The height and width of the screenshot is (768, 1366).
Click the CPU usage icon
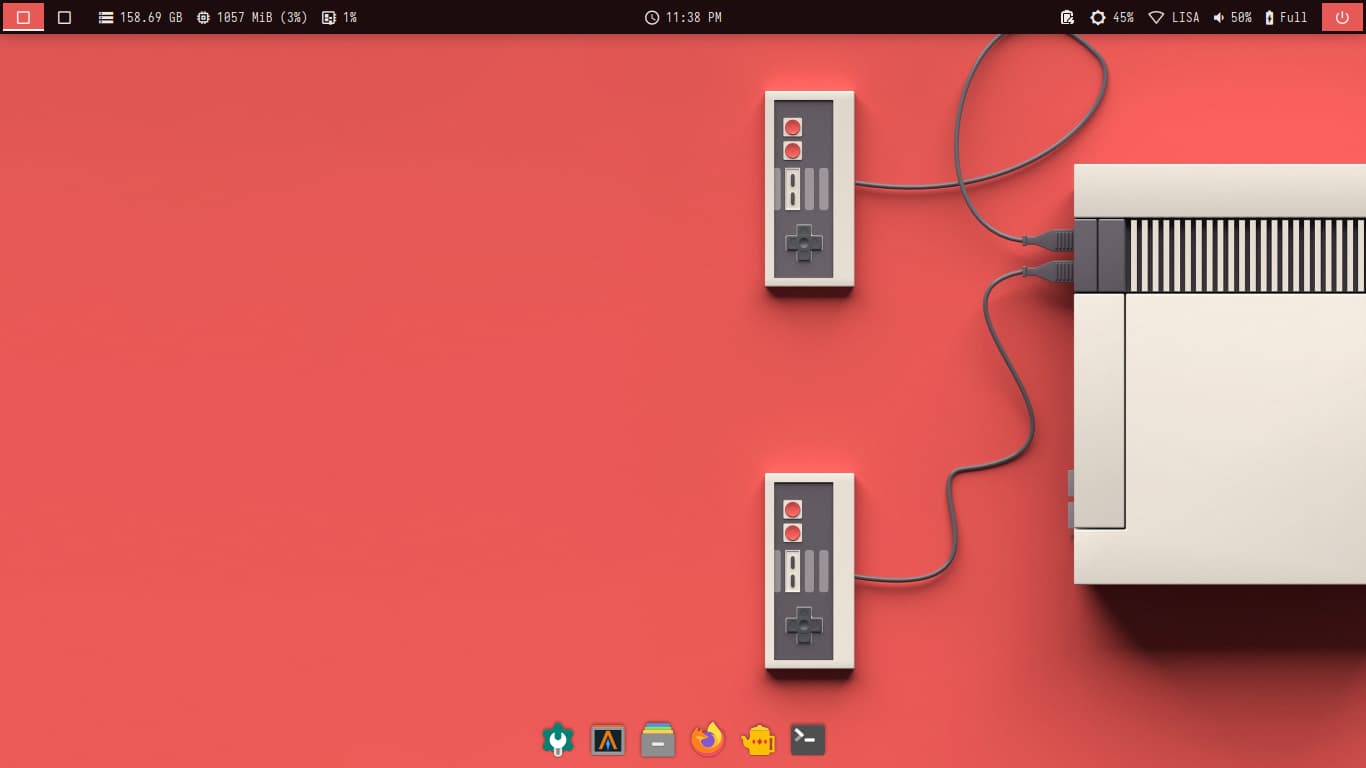click(x=329, y=18)
